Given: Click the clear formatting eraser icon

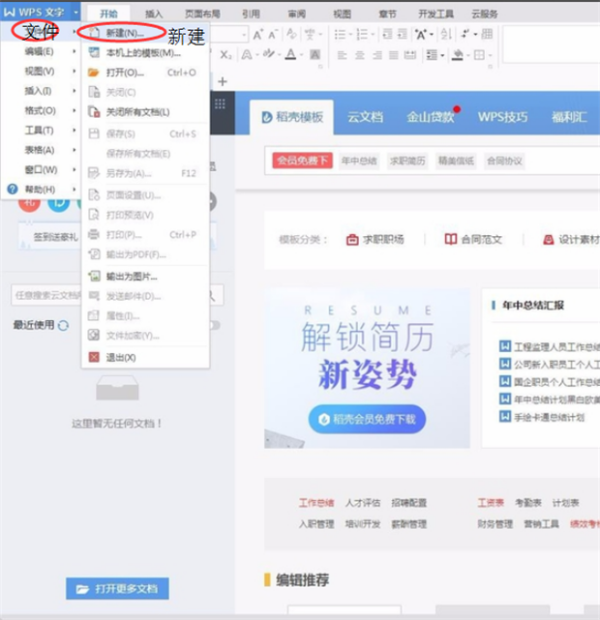Looking at the screenshot, I should [291, 34].
